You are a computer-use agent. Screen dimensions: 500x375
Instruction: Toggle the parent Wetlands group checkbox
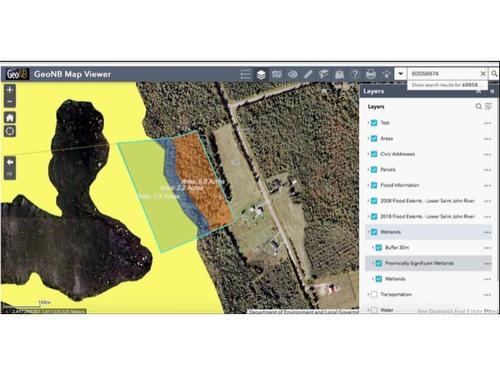click(x=374, y=232)
